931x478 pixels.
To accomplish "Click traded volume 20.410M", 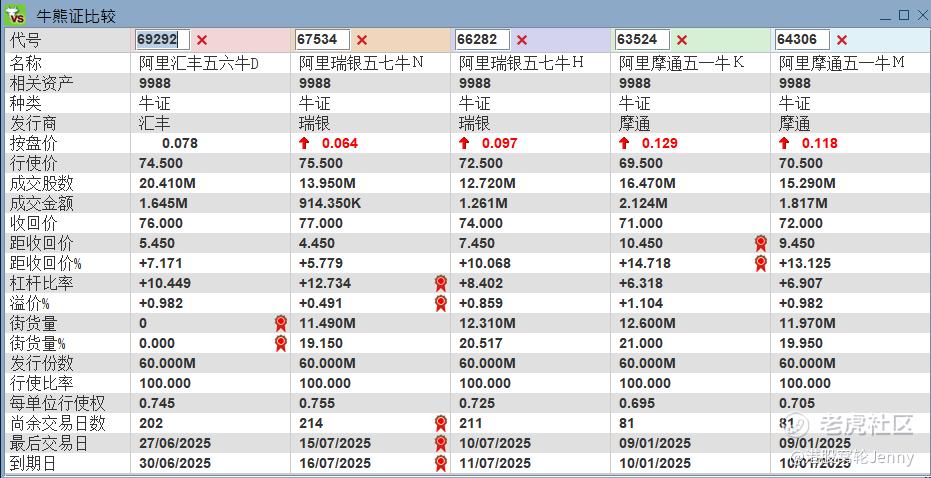I will point(167,183).
